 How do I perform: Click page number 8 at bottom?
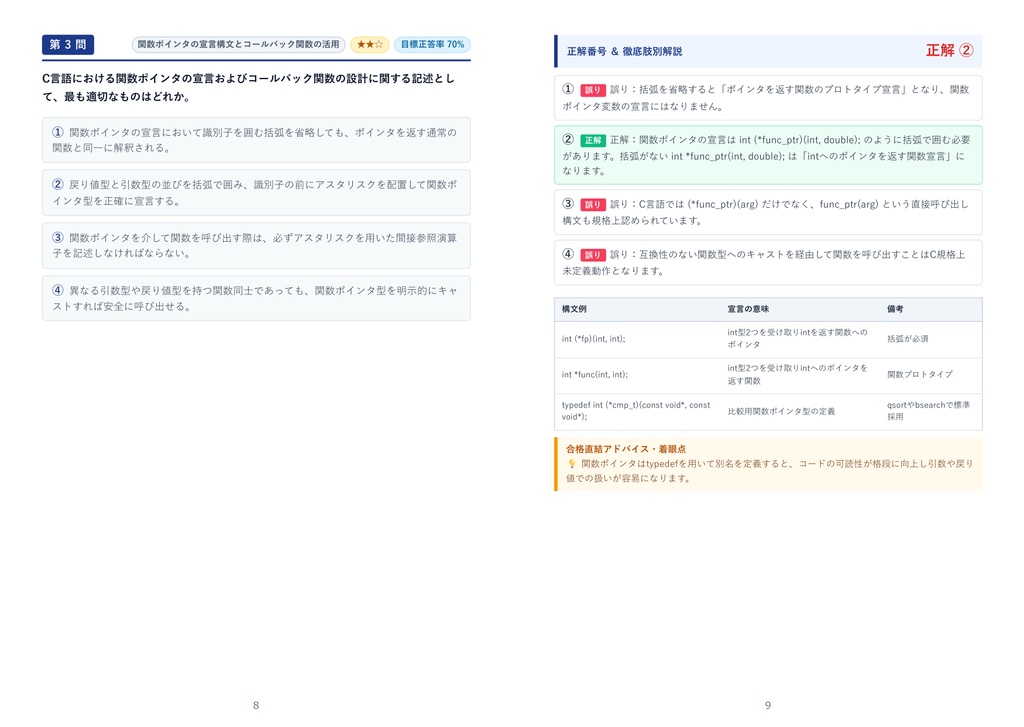point(256,705)
